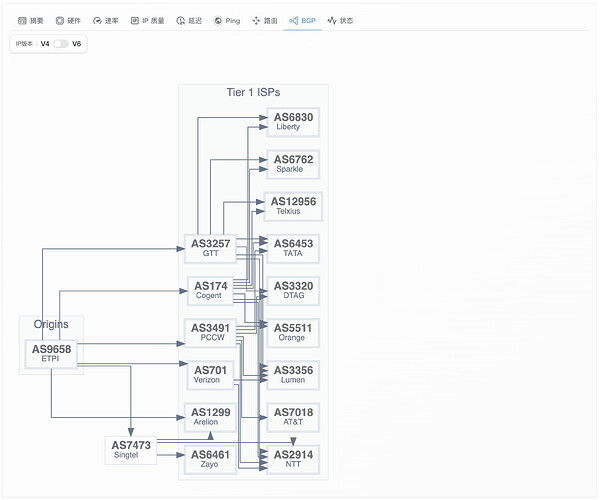Select the AS12956 Telxius node

(293, 206)
